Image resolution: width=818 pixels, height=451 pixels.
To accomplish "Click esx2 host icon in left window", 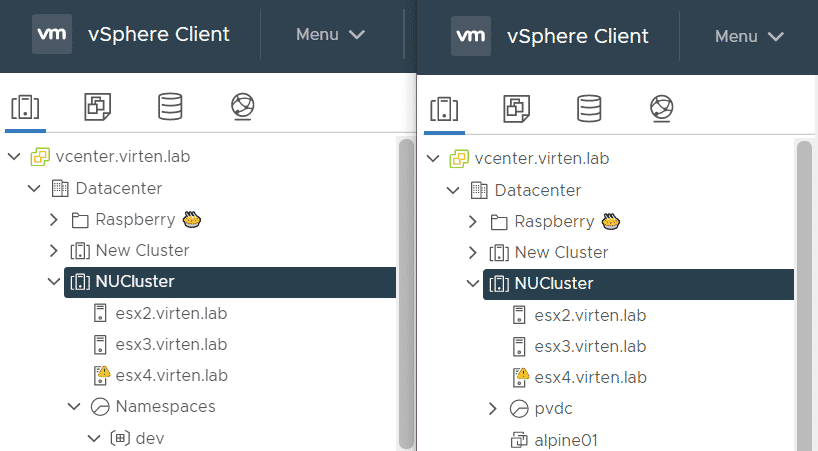I will [x=100, y=313].
